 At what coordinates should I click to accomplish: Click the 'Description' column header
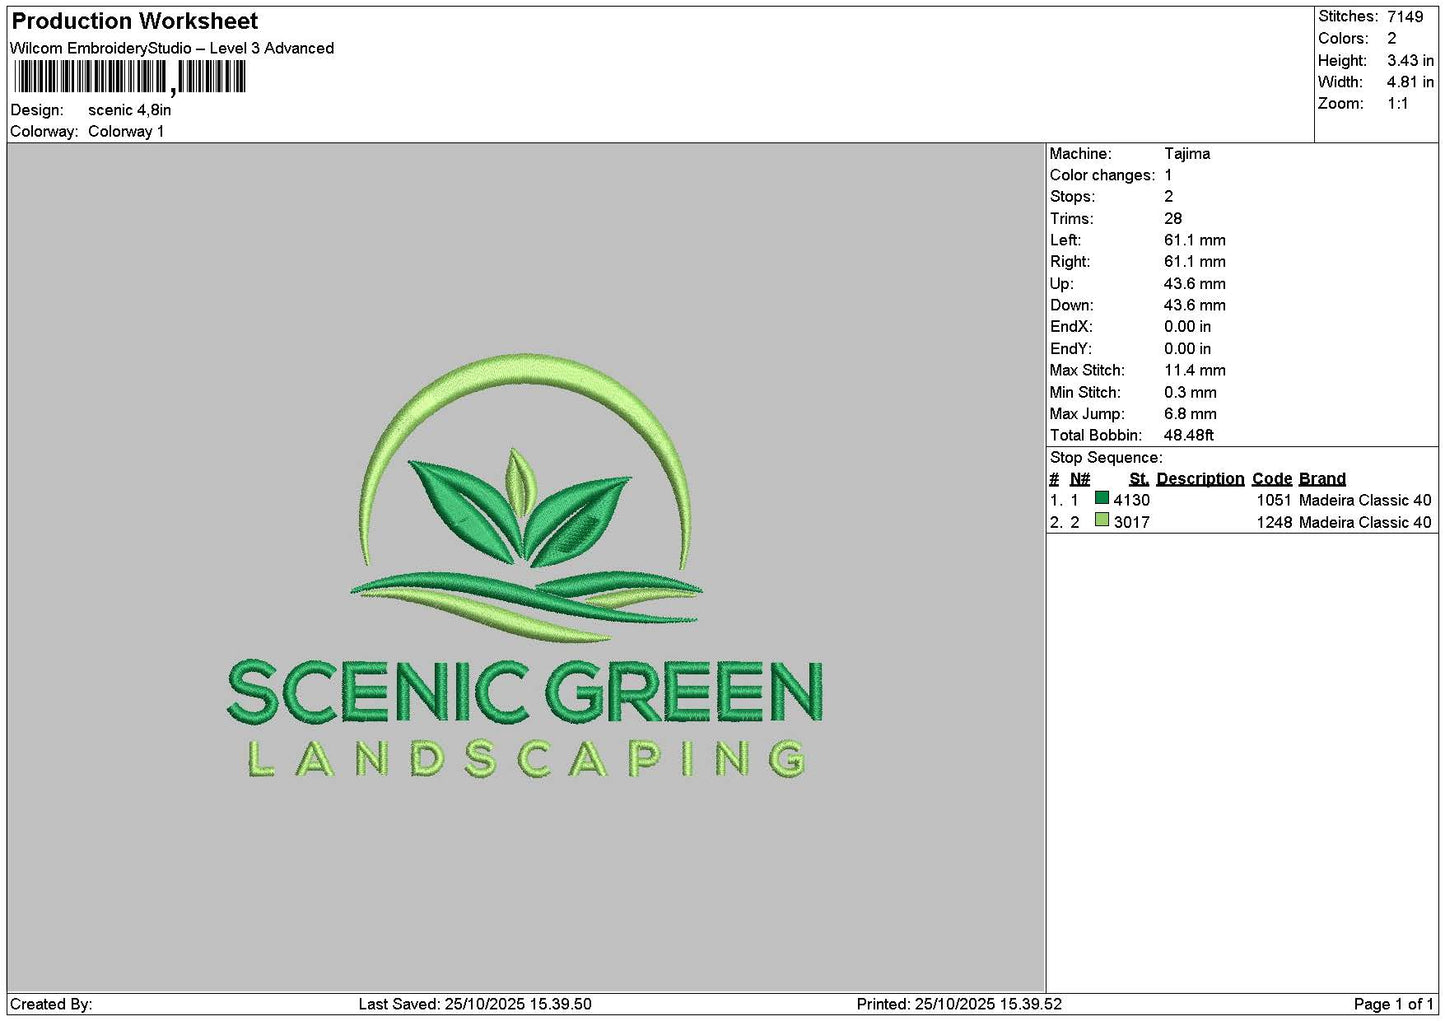pyautogui.click(x=1200, y=479)
